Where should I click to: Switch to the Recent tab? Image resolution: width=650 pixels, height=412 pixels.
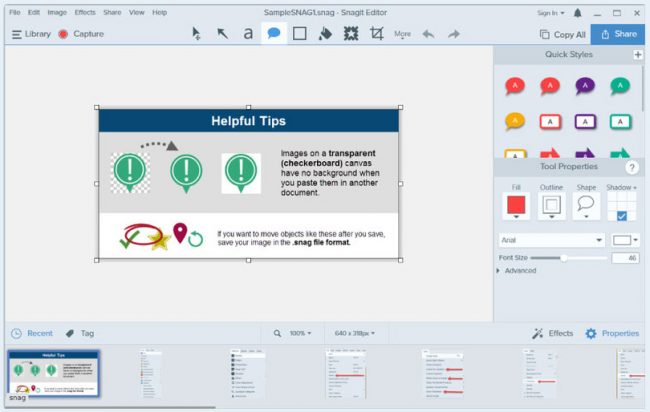coord(32,333)
